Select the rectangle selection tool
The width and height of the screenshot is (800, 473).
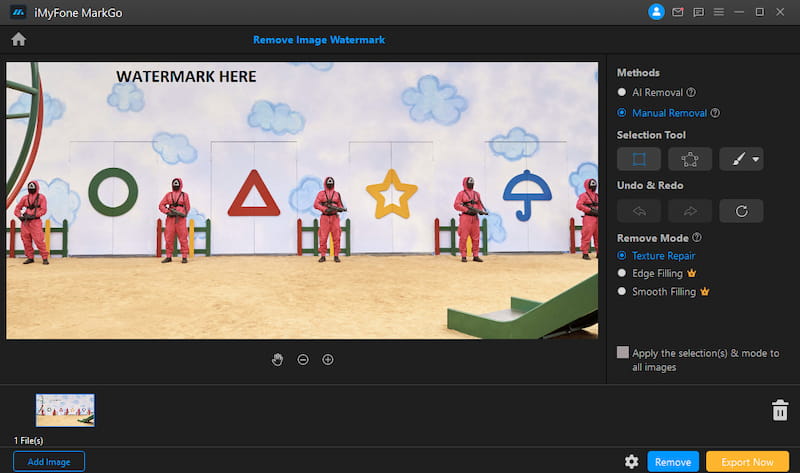[639, 159]
